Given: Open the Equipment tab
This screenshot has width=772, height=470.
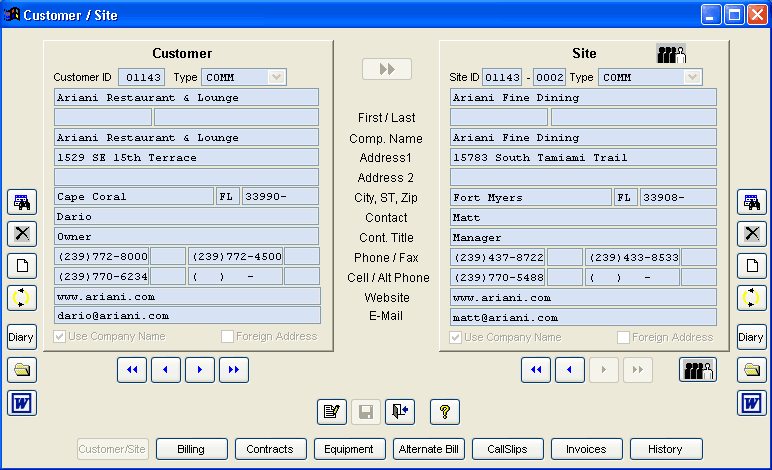Looking at the screenshot, I should point(349,449).
